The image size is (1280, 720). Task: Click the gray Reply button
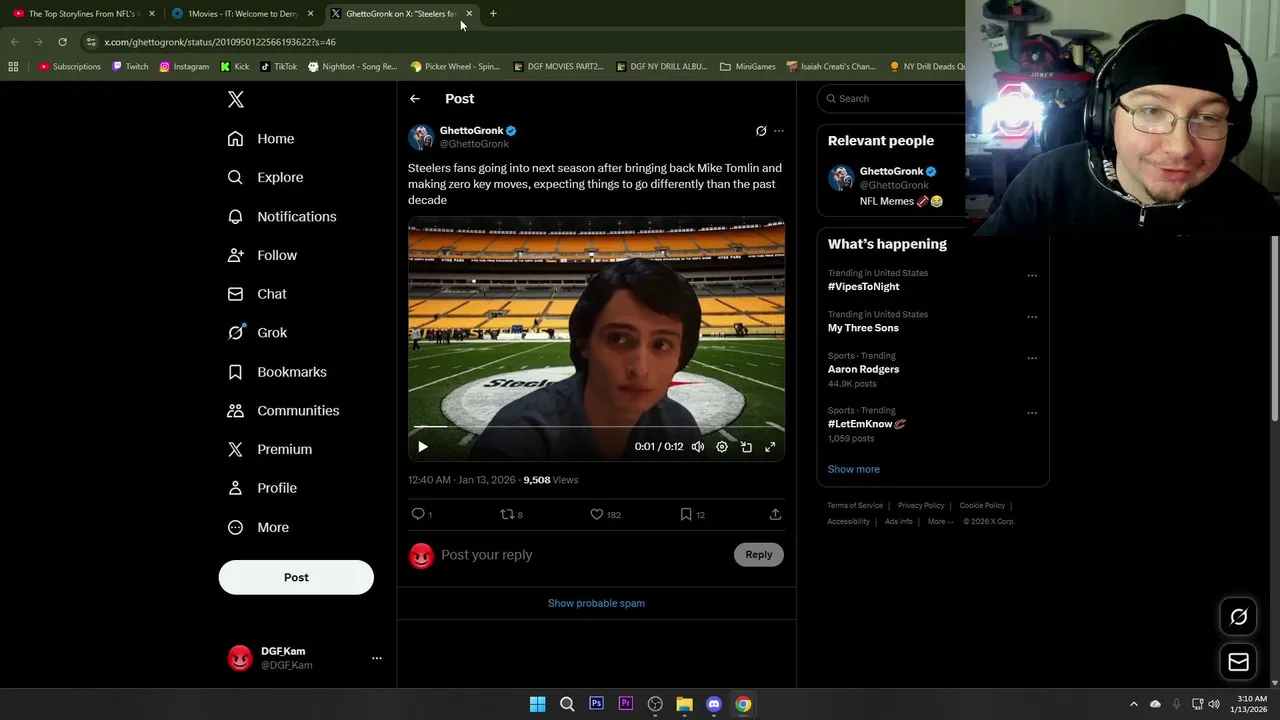759,555
